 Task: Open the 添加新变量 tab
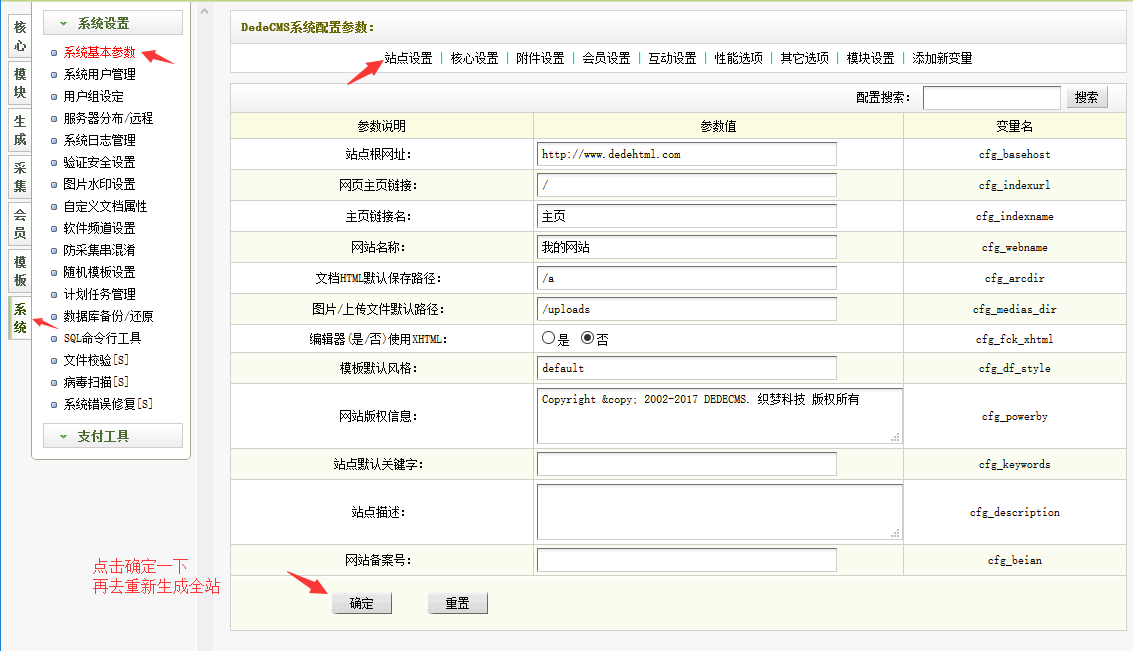[942, 58]
